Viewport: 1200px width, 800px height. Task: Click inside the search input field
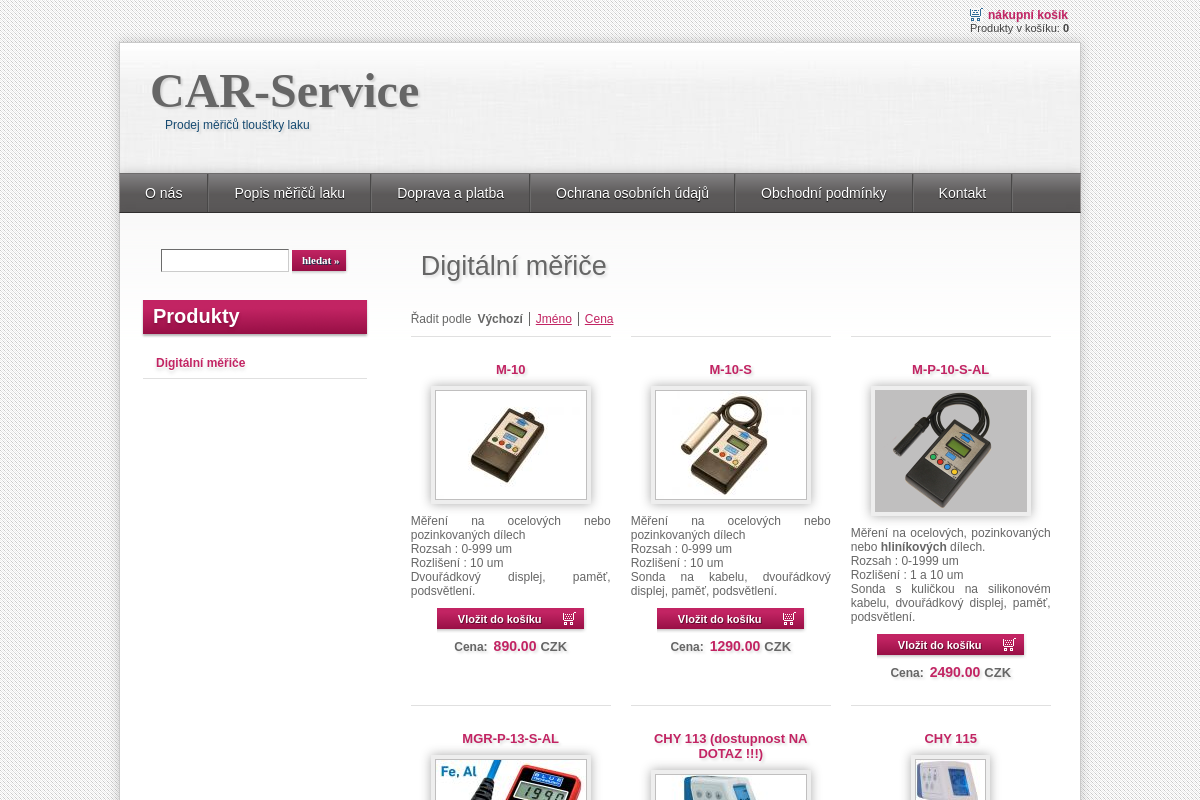(x=224, y=260)
